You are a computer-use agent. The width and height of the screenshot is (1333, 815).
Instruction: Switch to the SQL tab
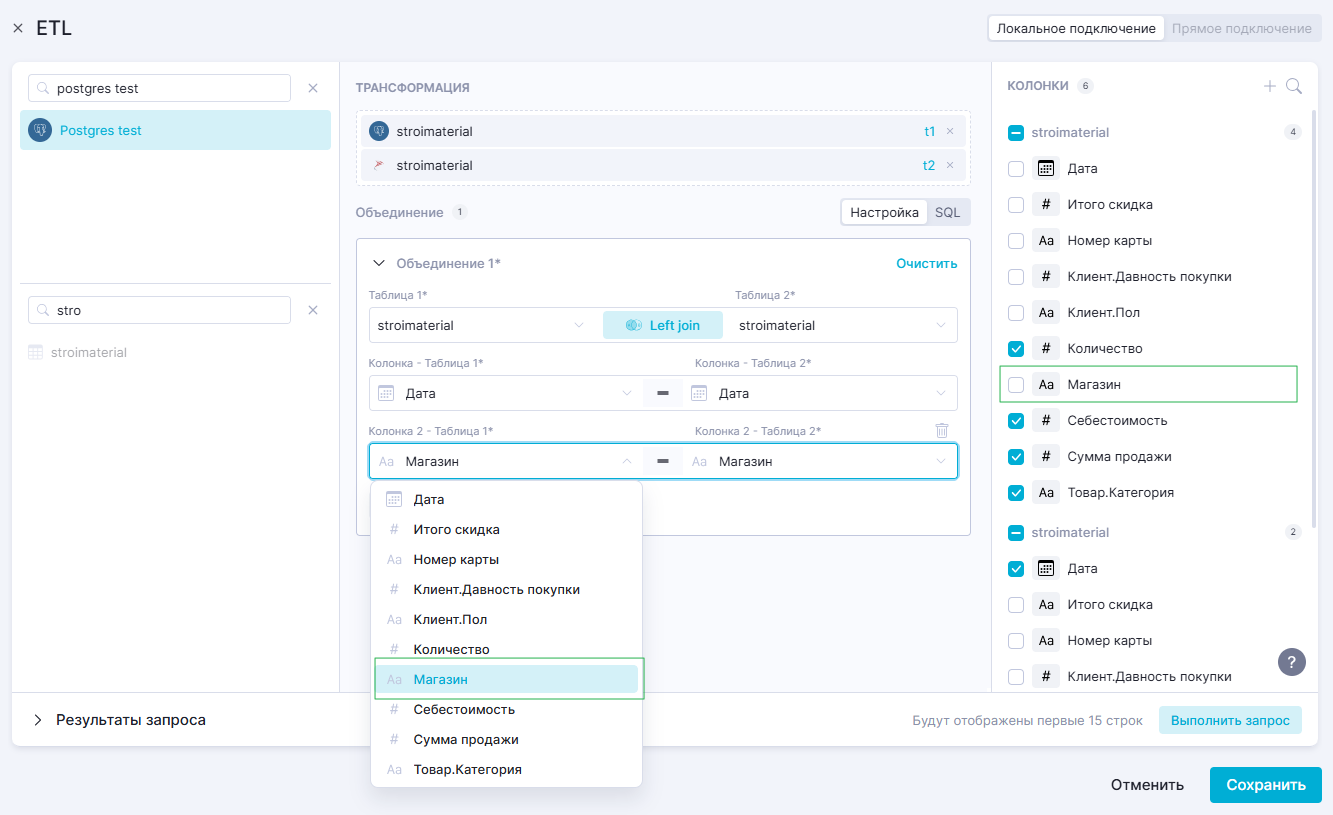[947, 212]
